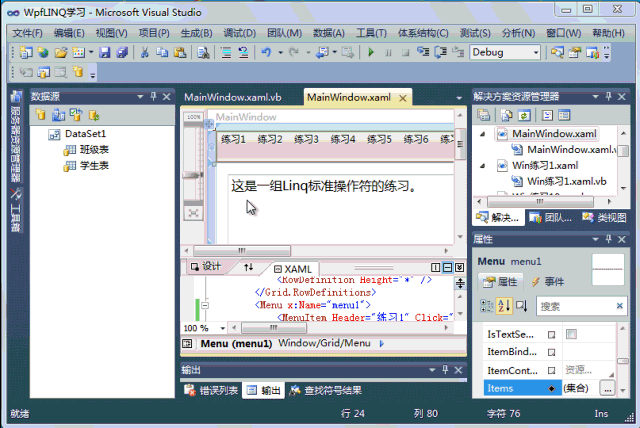This screenshot has height=428, width=640.
Task: Toggle IsTextSearchEnabled property checkbox
Action: pyautogui.click(x=571, y=334)
